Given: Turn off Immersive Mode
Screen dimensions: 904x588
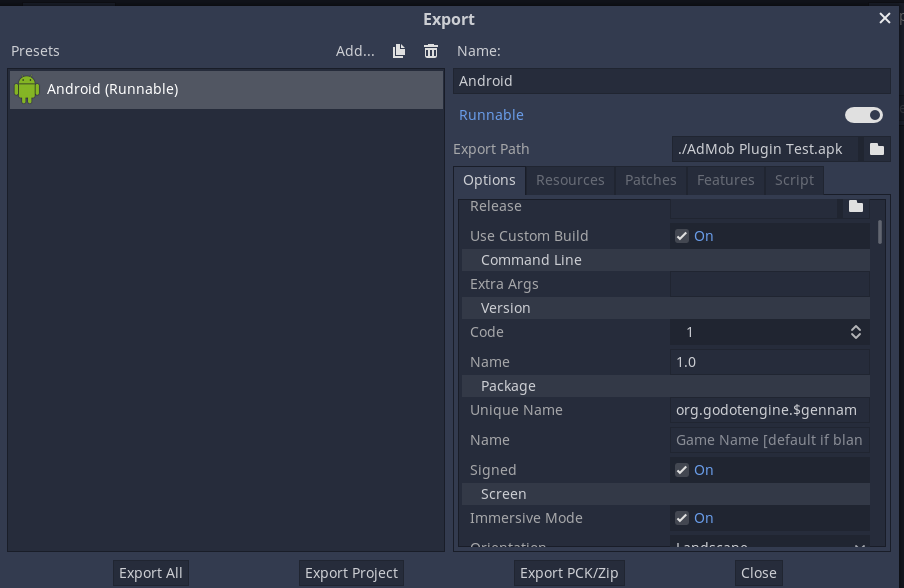Looking at the screenshot, I should [681, 518].
